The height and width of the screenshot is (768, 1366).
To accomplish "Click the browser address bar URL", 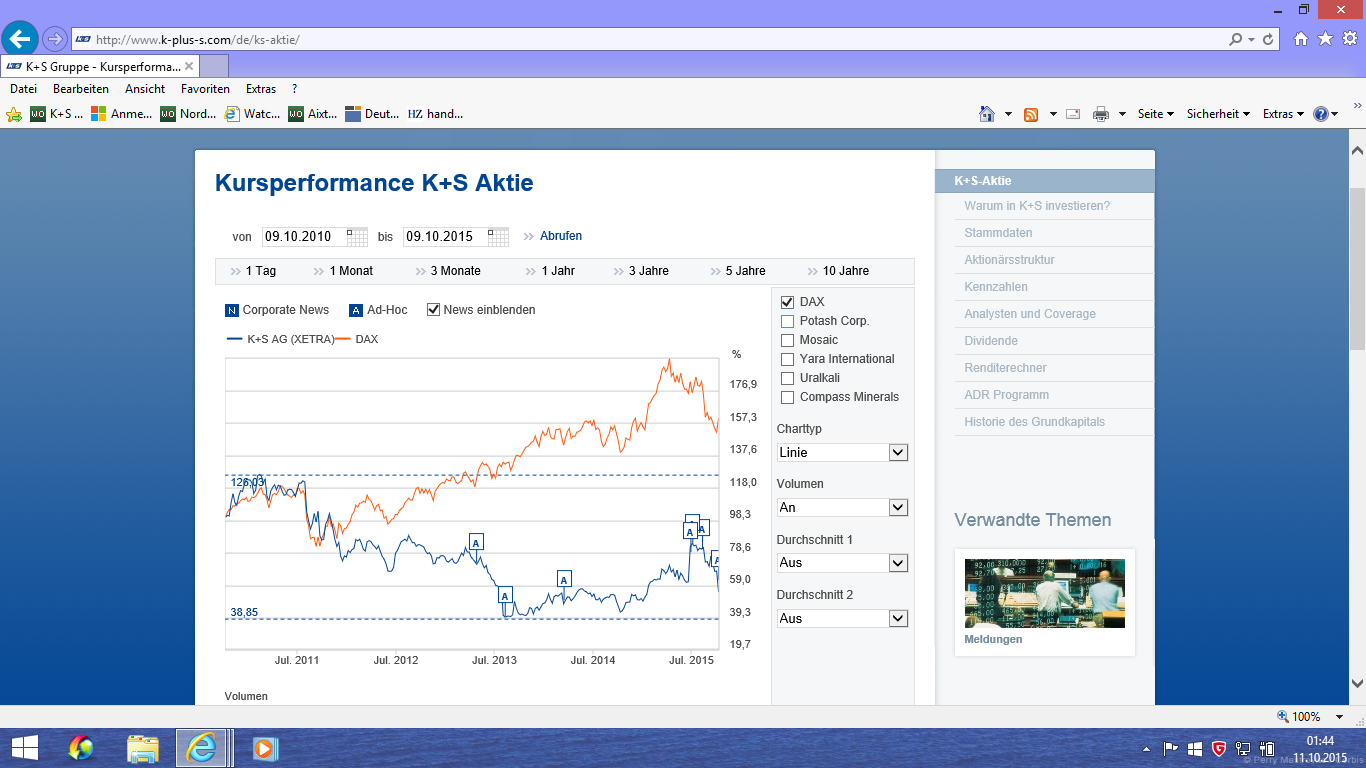I will 198,40.
